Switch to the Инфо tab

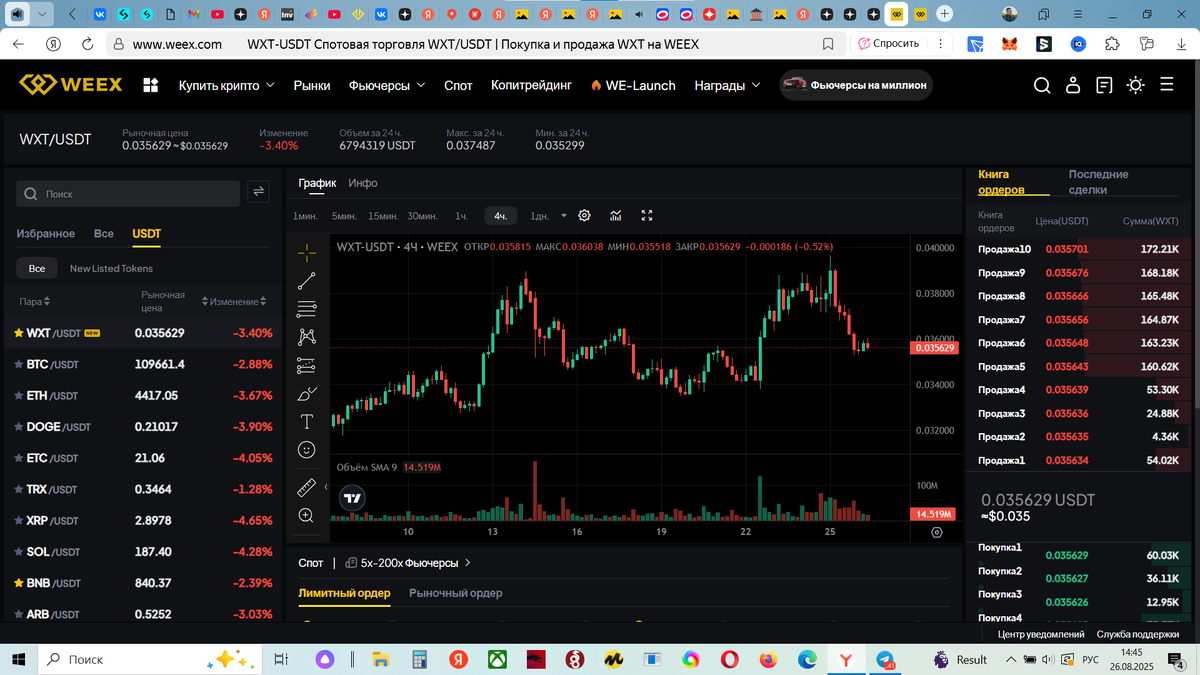pos(363,183)
